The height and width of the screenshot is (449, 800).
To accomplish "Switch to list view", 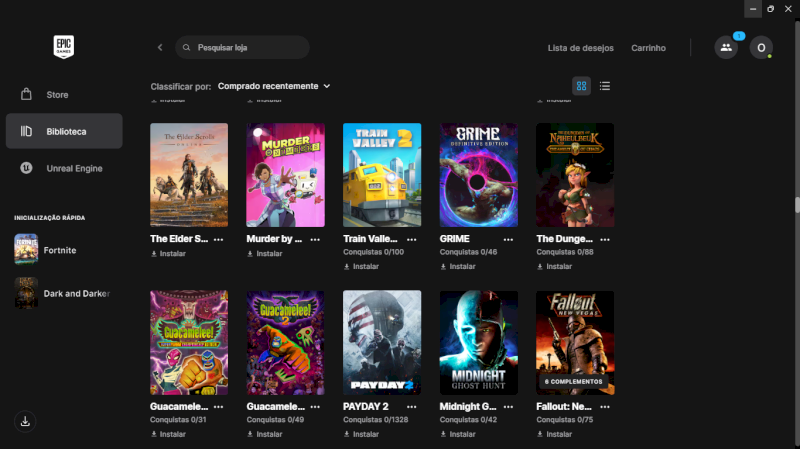I will pos(605,86).
